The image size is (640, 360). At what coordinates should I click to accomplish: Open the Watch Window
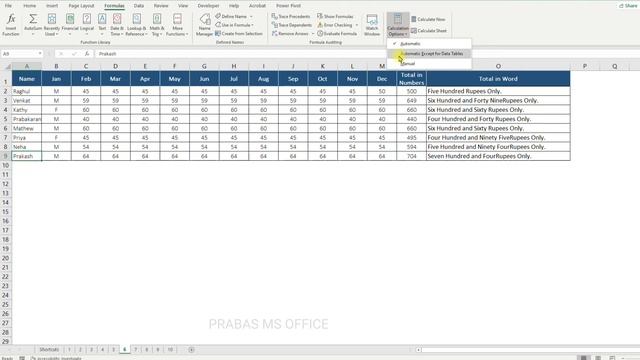click(x=372, y=24)
